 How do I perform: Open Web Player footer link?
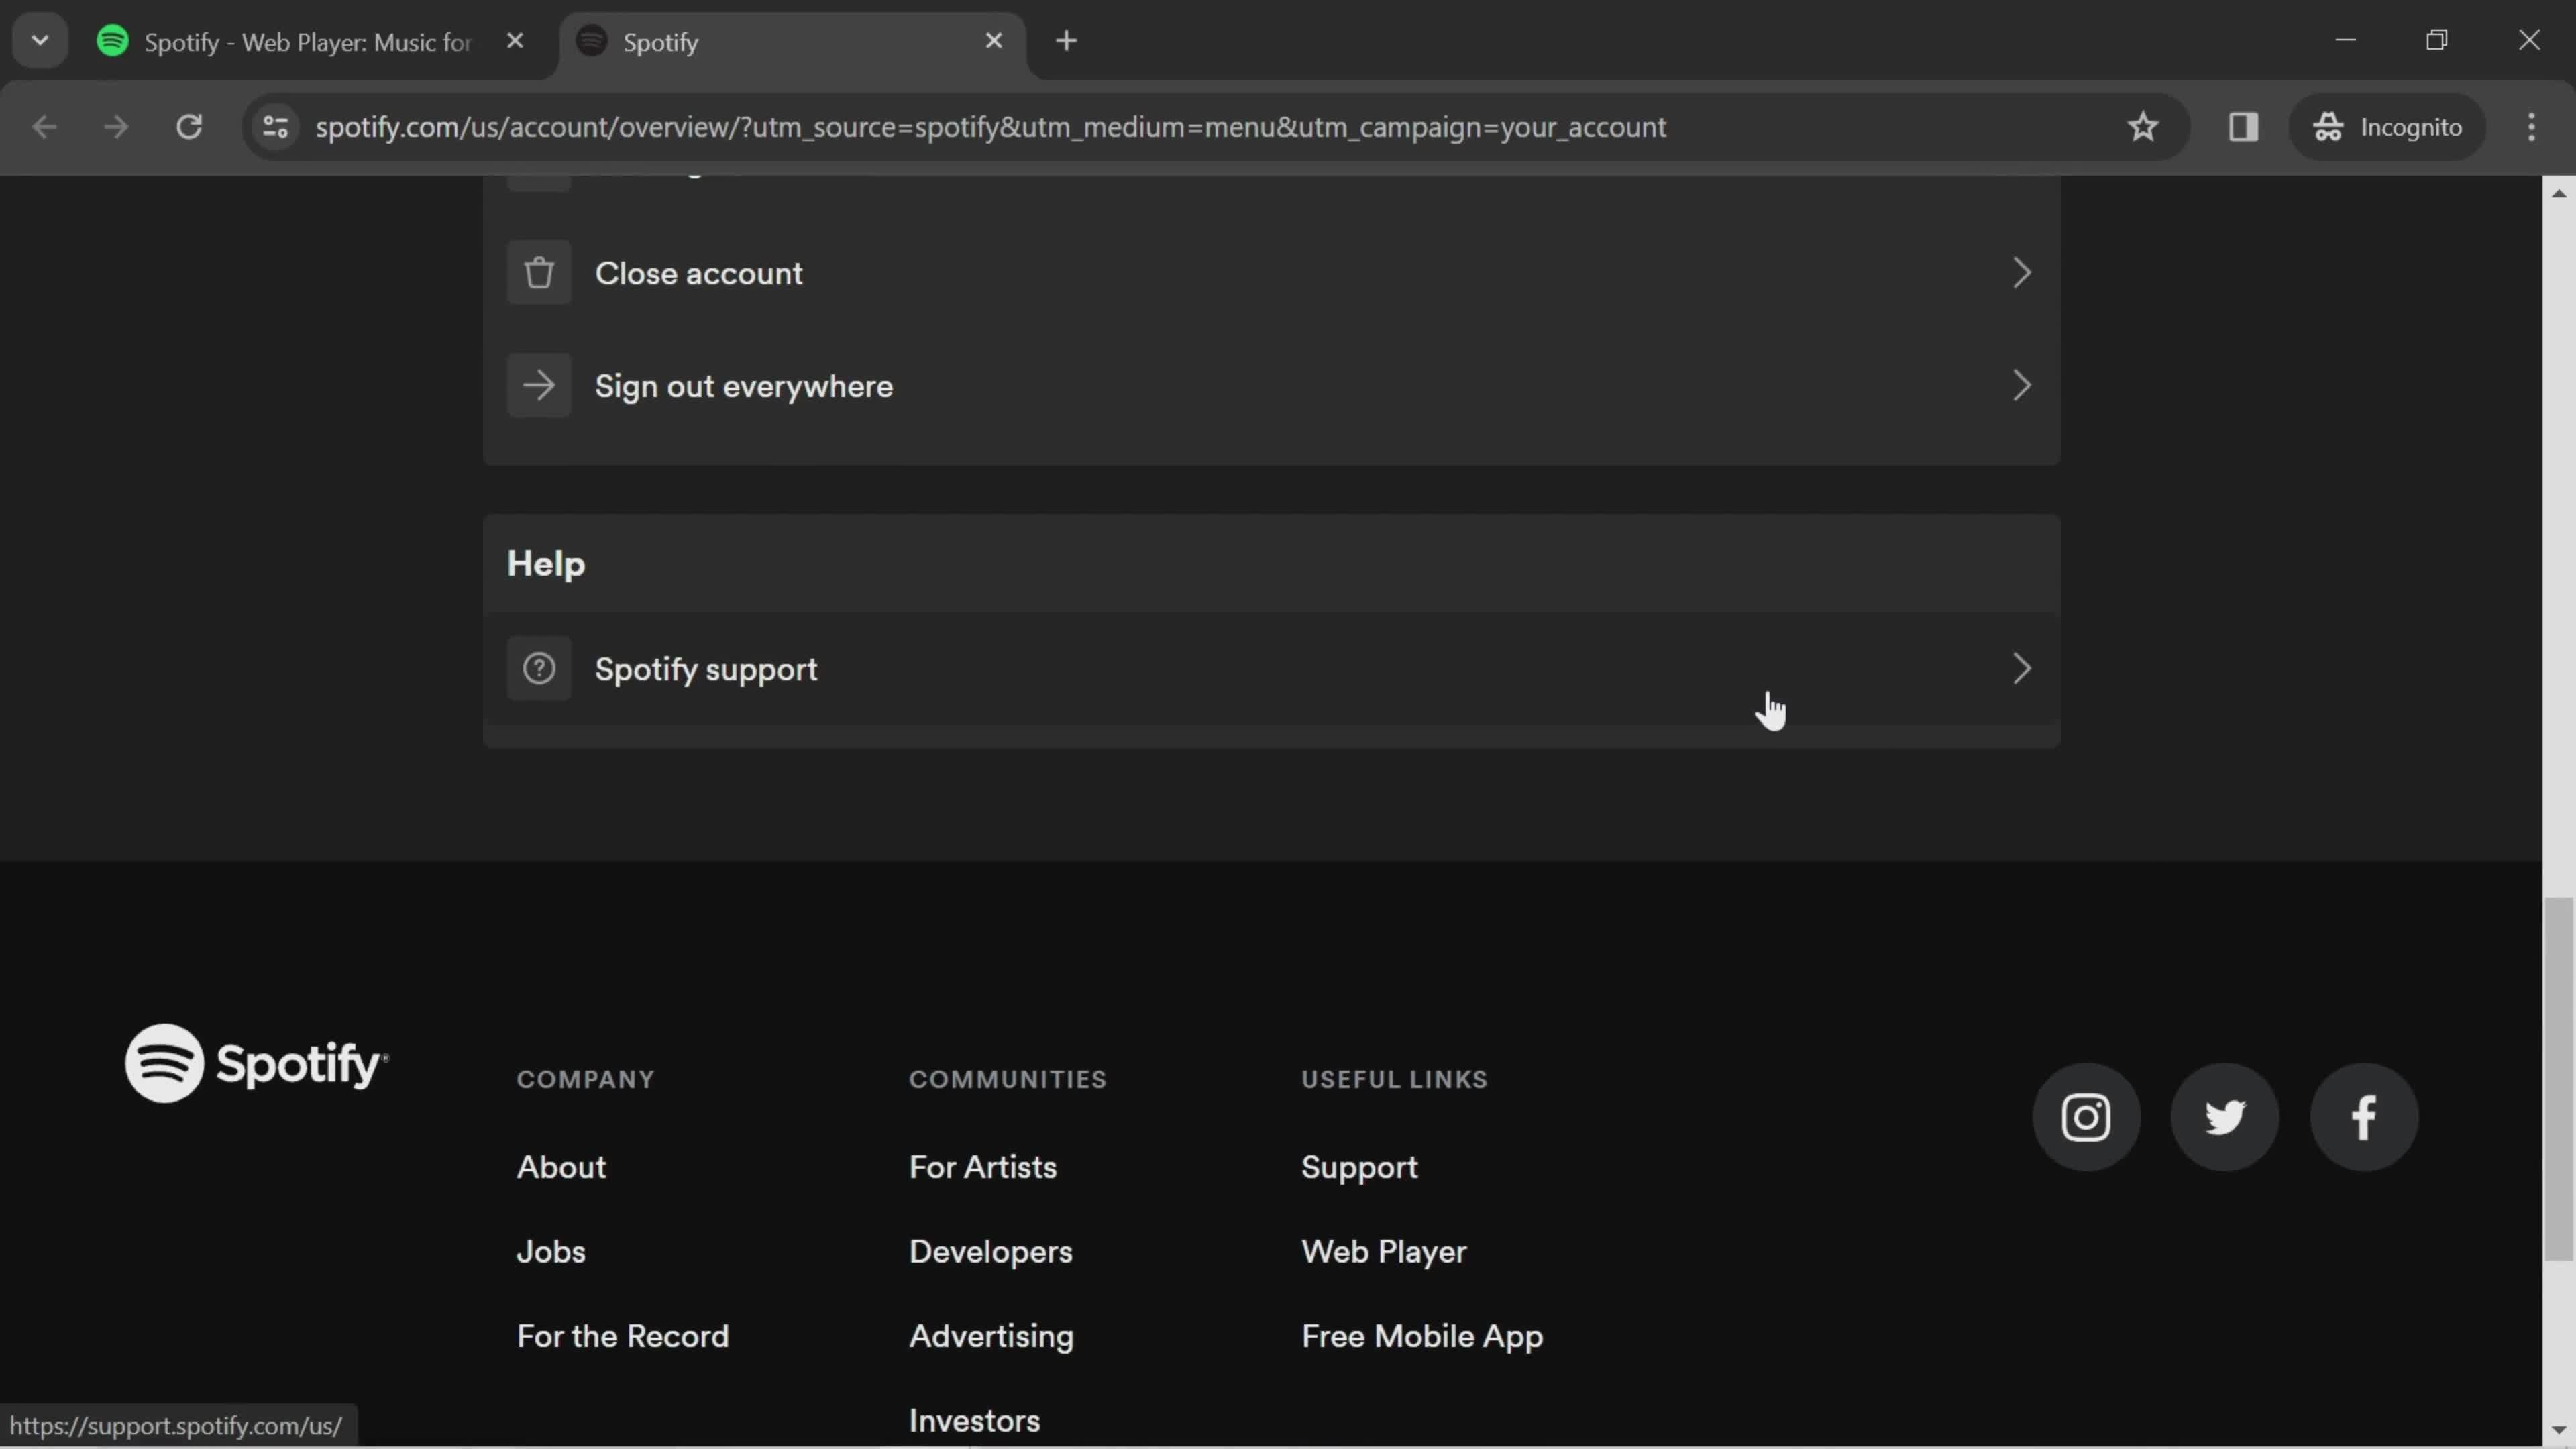(x=1384, y=1252)
